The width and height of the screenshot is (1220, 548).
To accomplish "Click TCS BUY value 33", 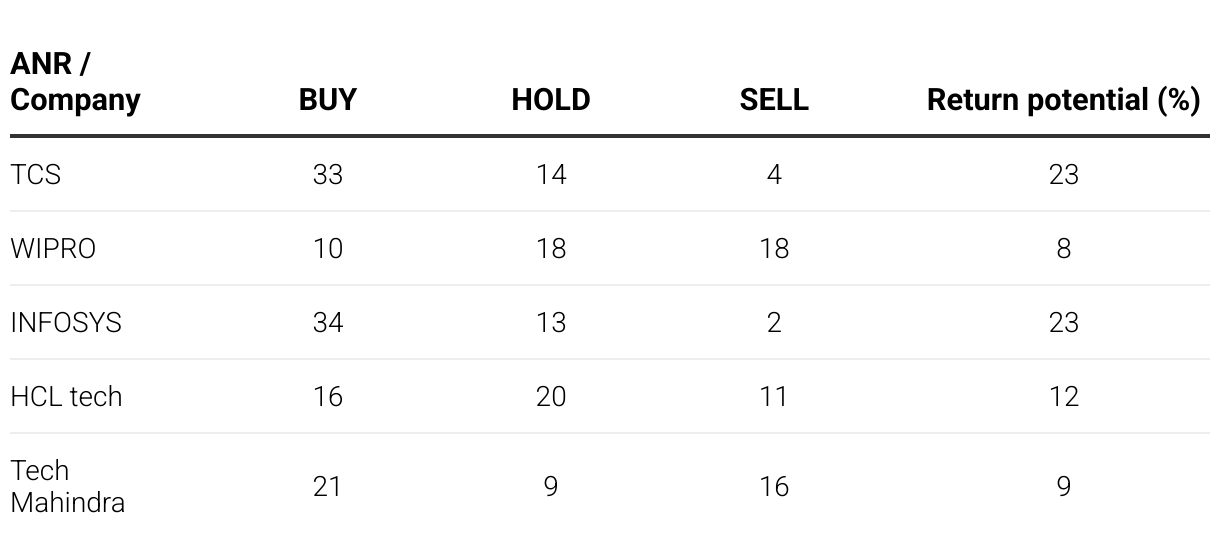I will tap(328, 175).
